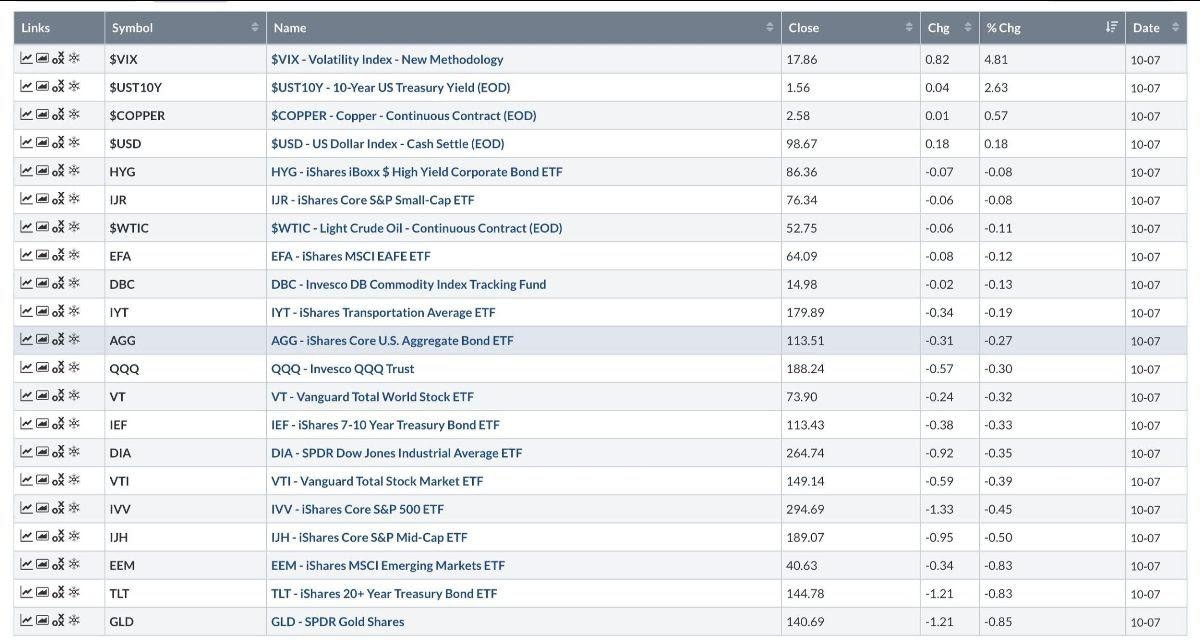The width and height of the screenshot is (1200, 640).
Task: Click the GalleryView image icon for IEF
Action: pyautogui.click(x=42, y=424)
